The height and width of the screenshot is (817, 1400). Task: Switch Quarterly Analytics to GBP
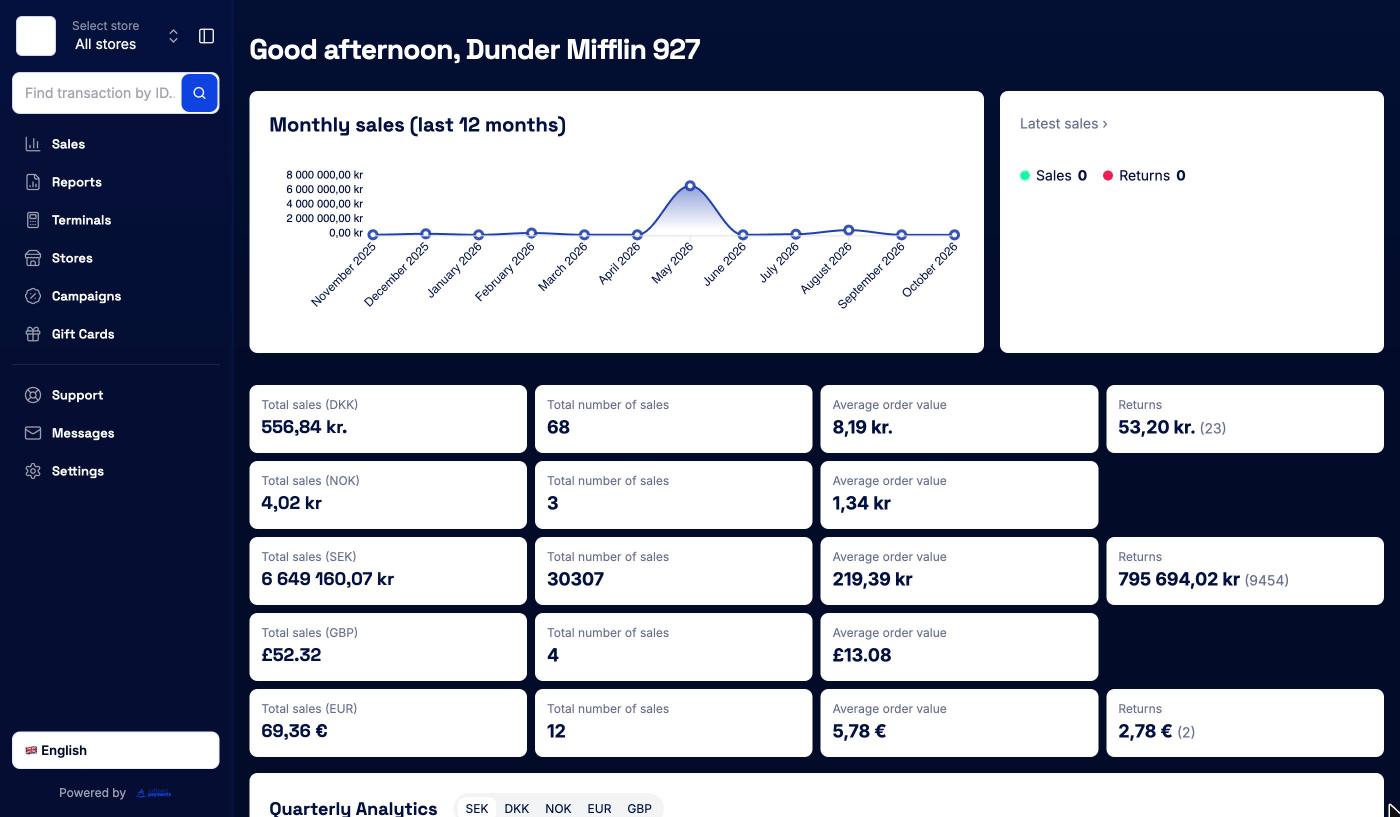[639, 808]
